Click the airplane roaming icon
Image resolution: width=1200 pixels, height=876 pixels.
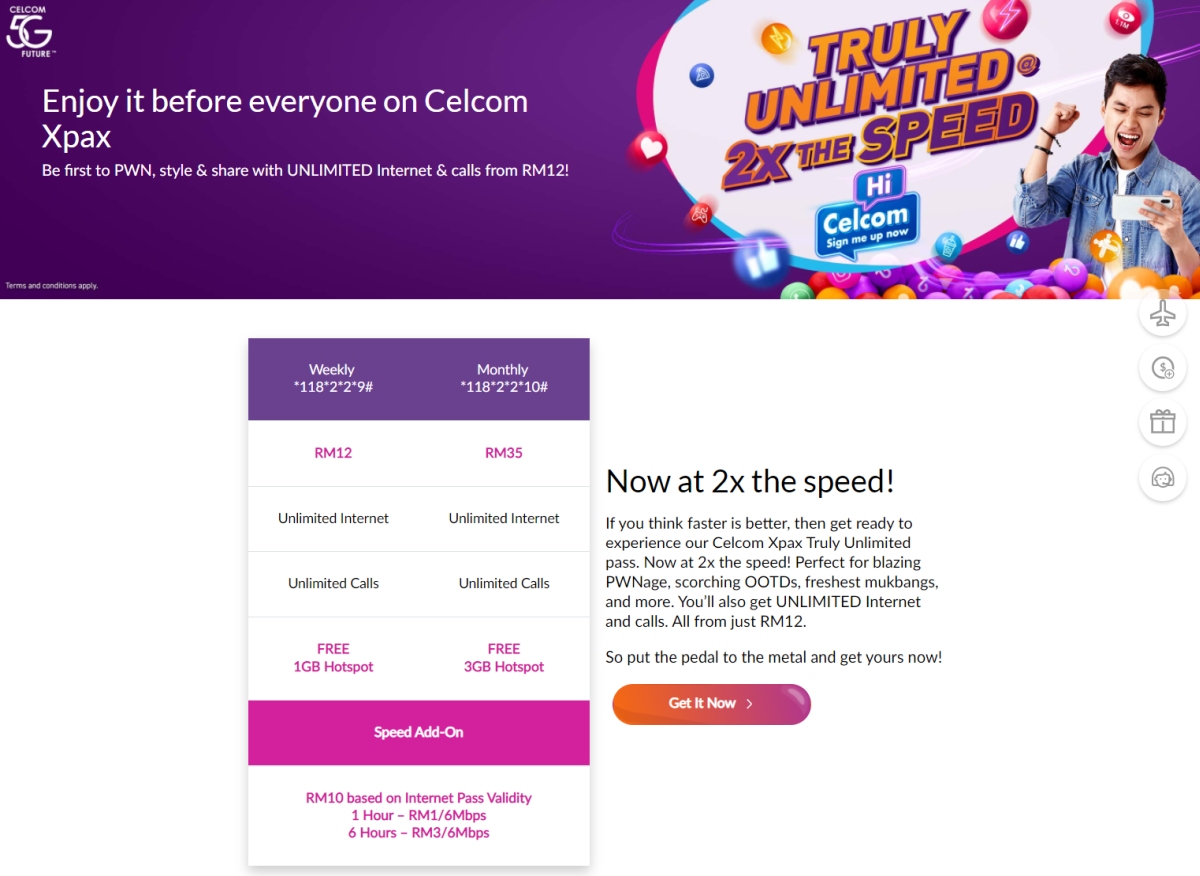[1162, 315]
